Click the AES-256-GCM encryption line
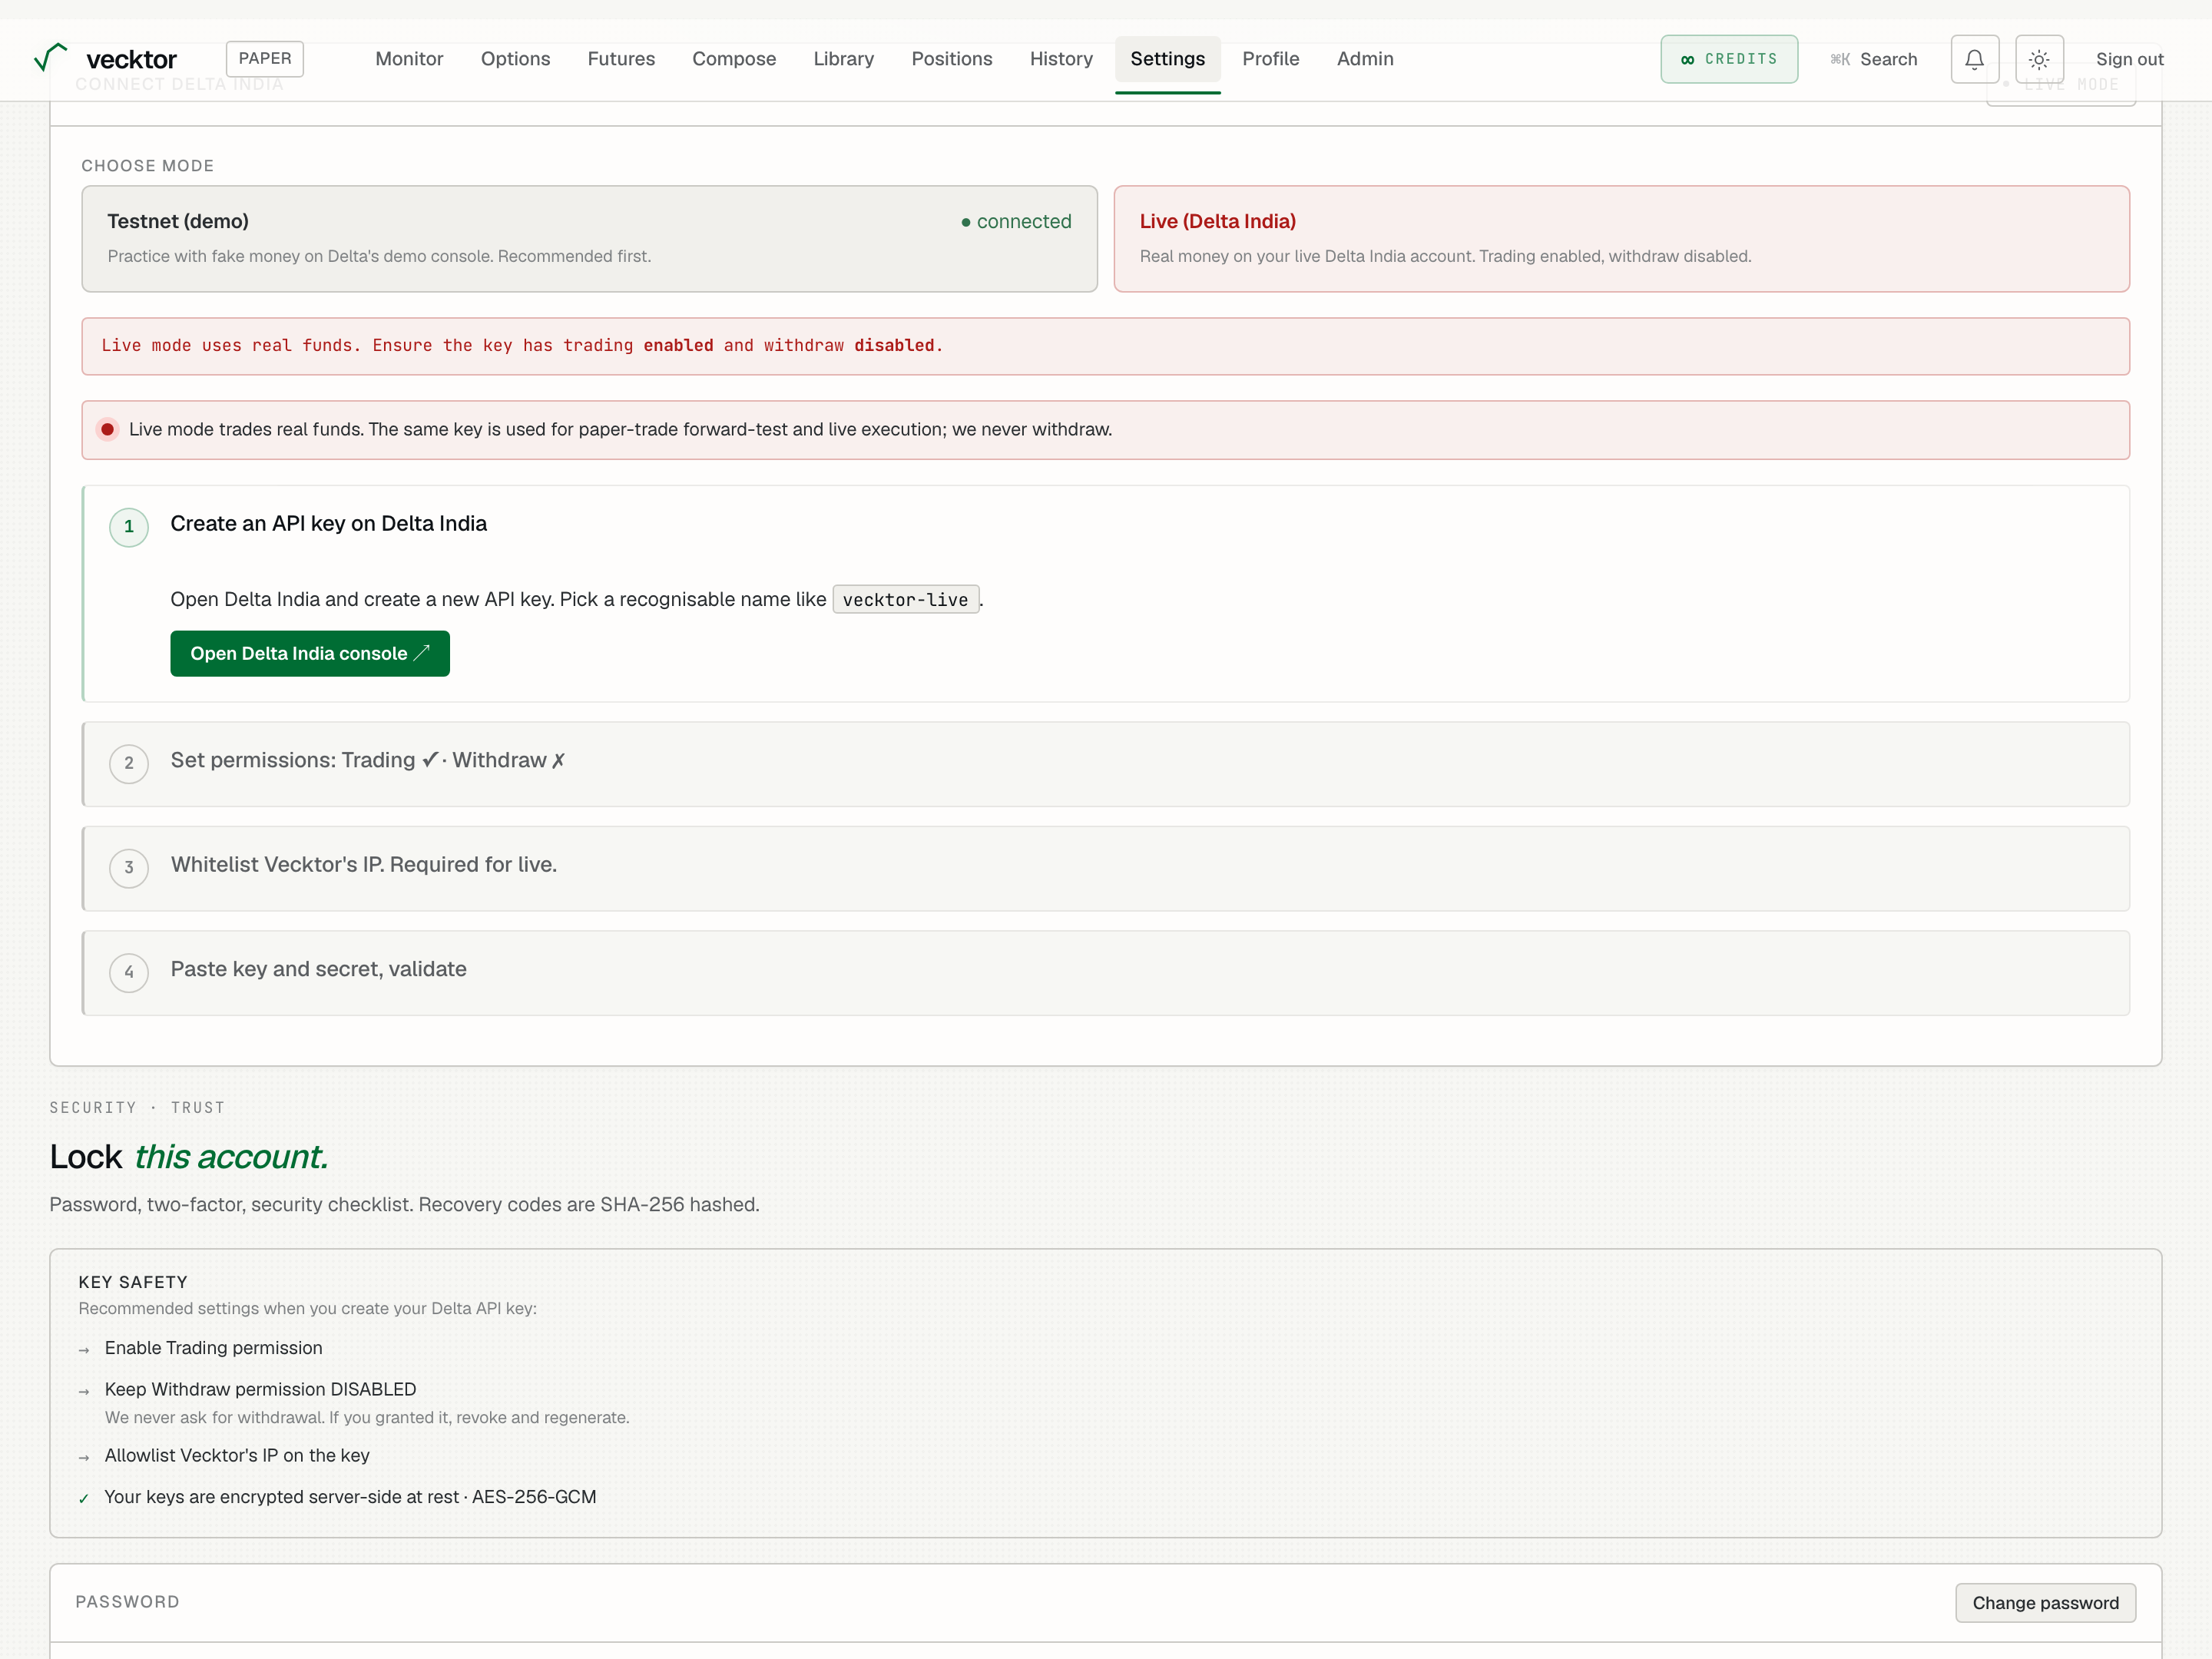Image resolution: width=2212 pixels, height=1659 pixels. (350, 1497)
